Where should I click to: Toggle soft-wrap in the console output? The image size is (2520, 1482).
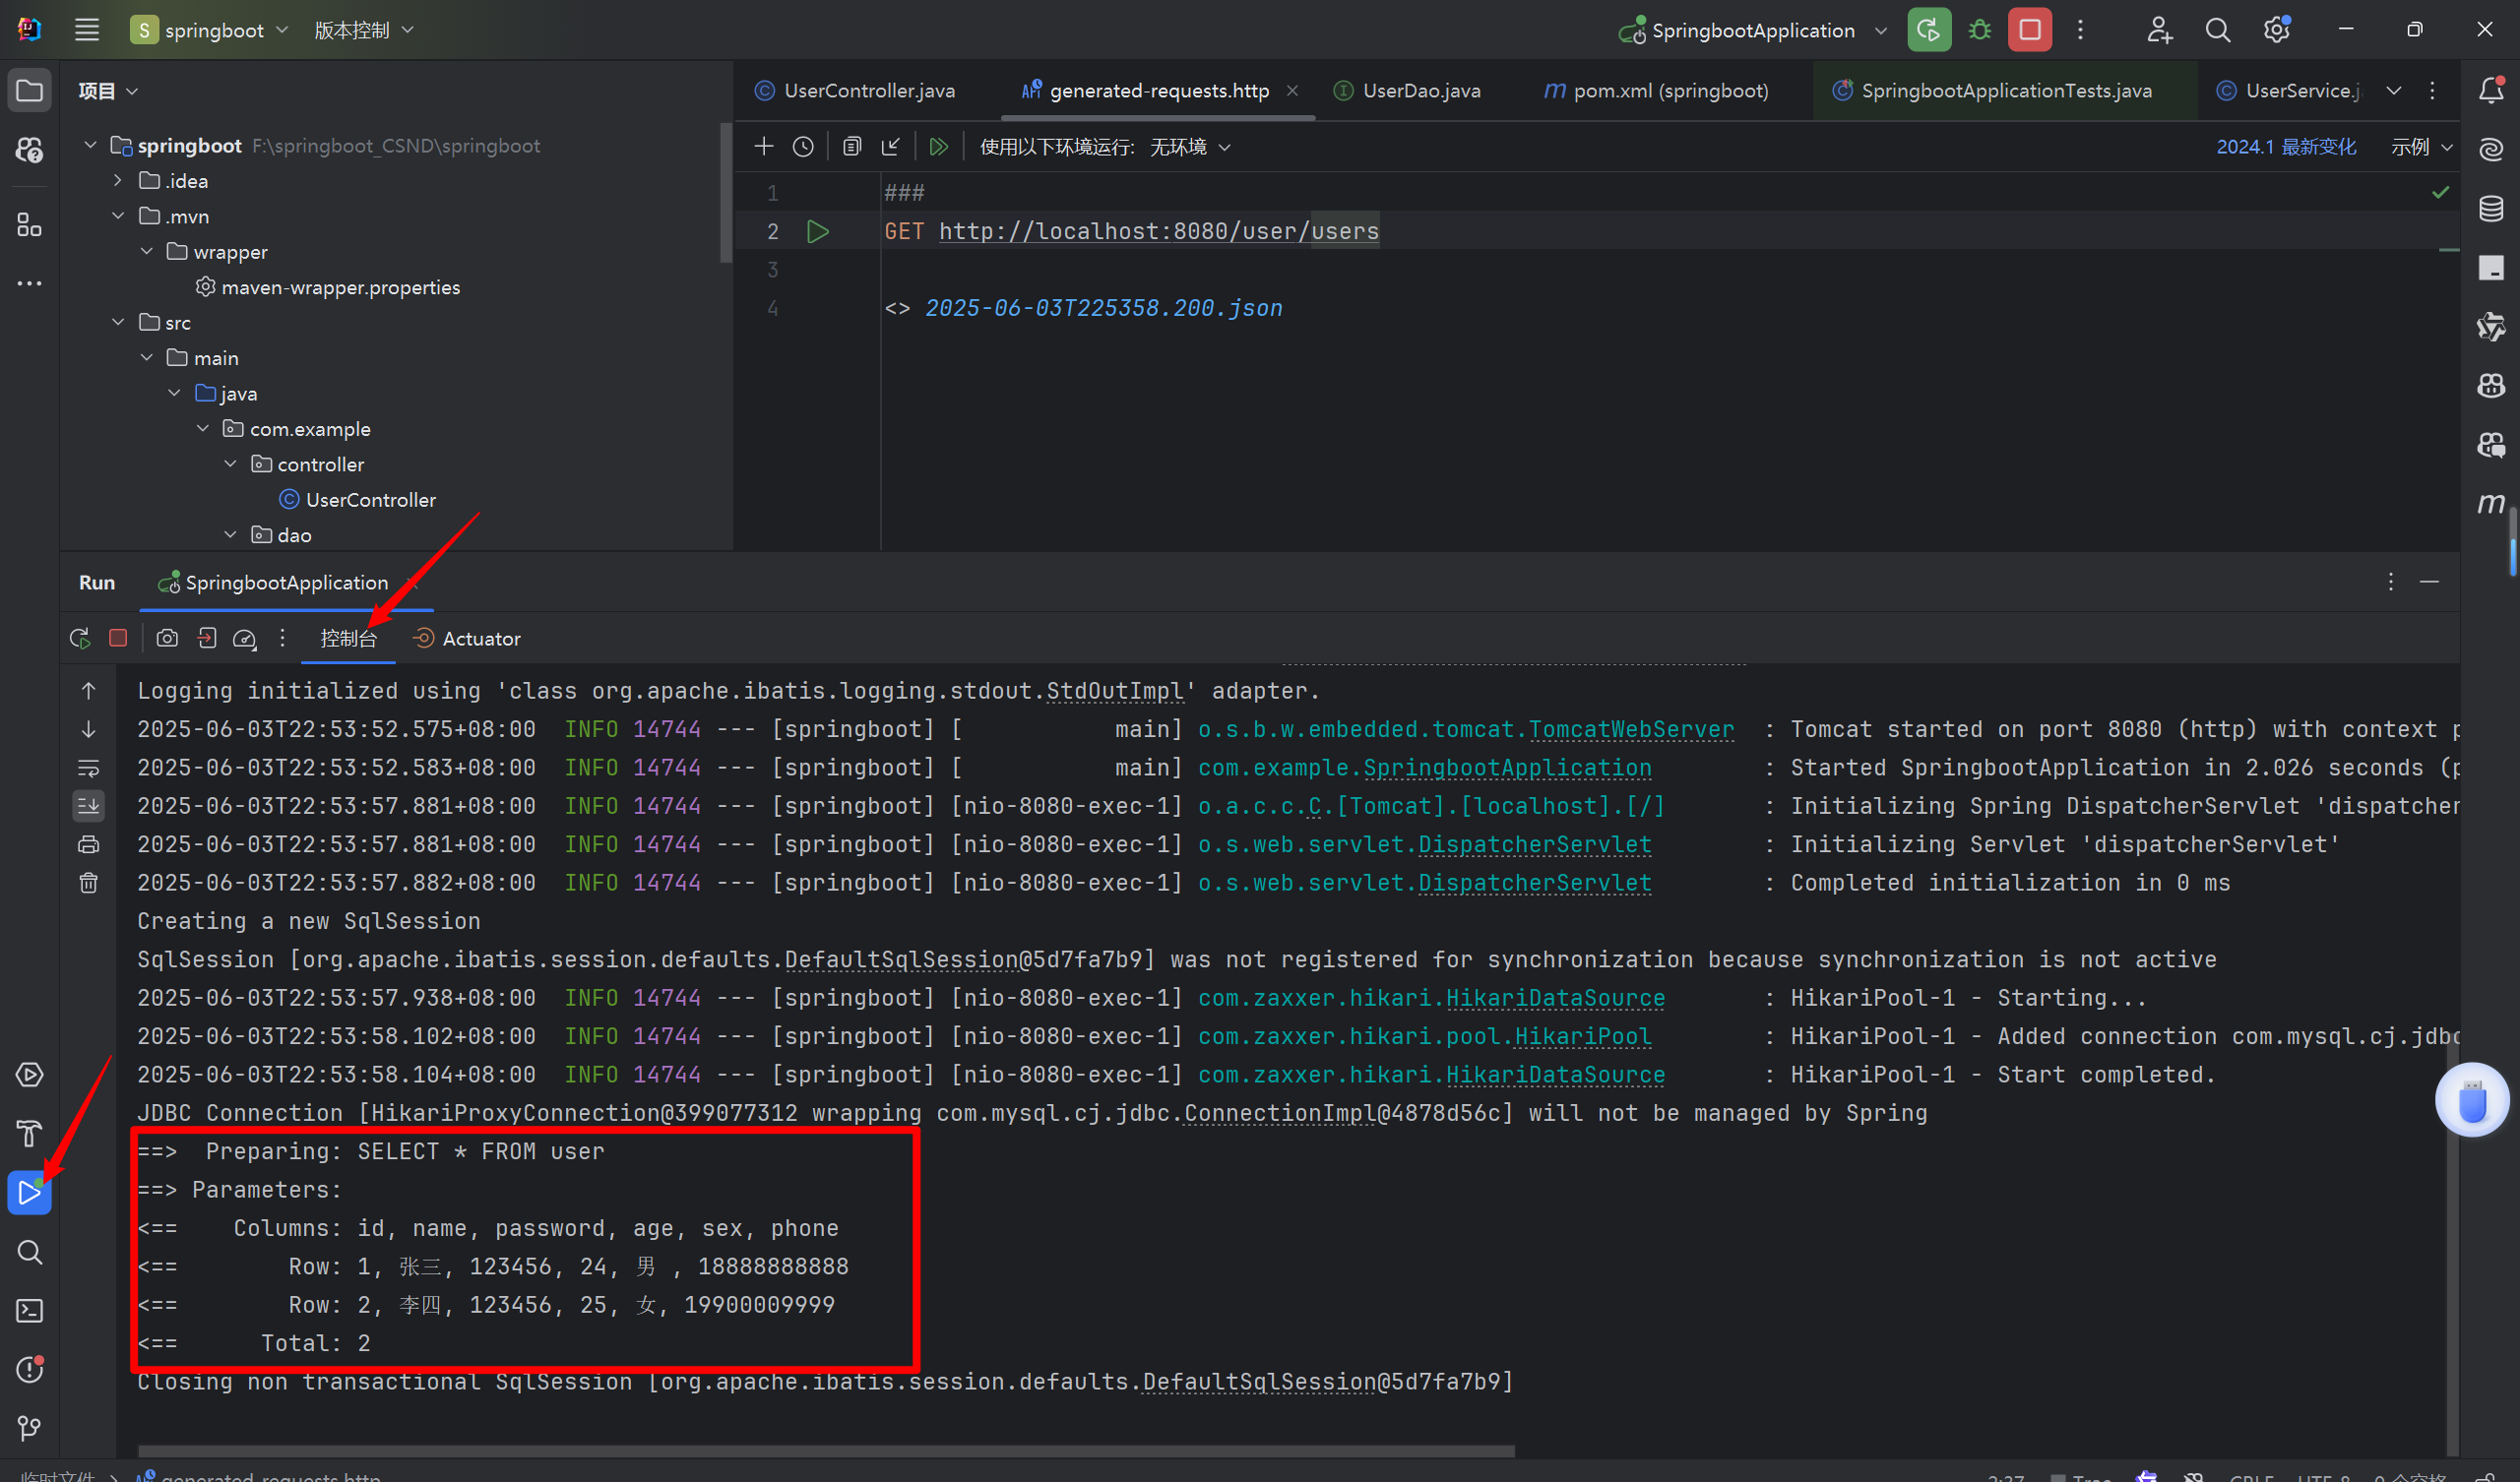coord(89,768)
